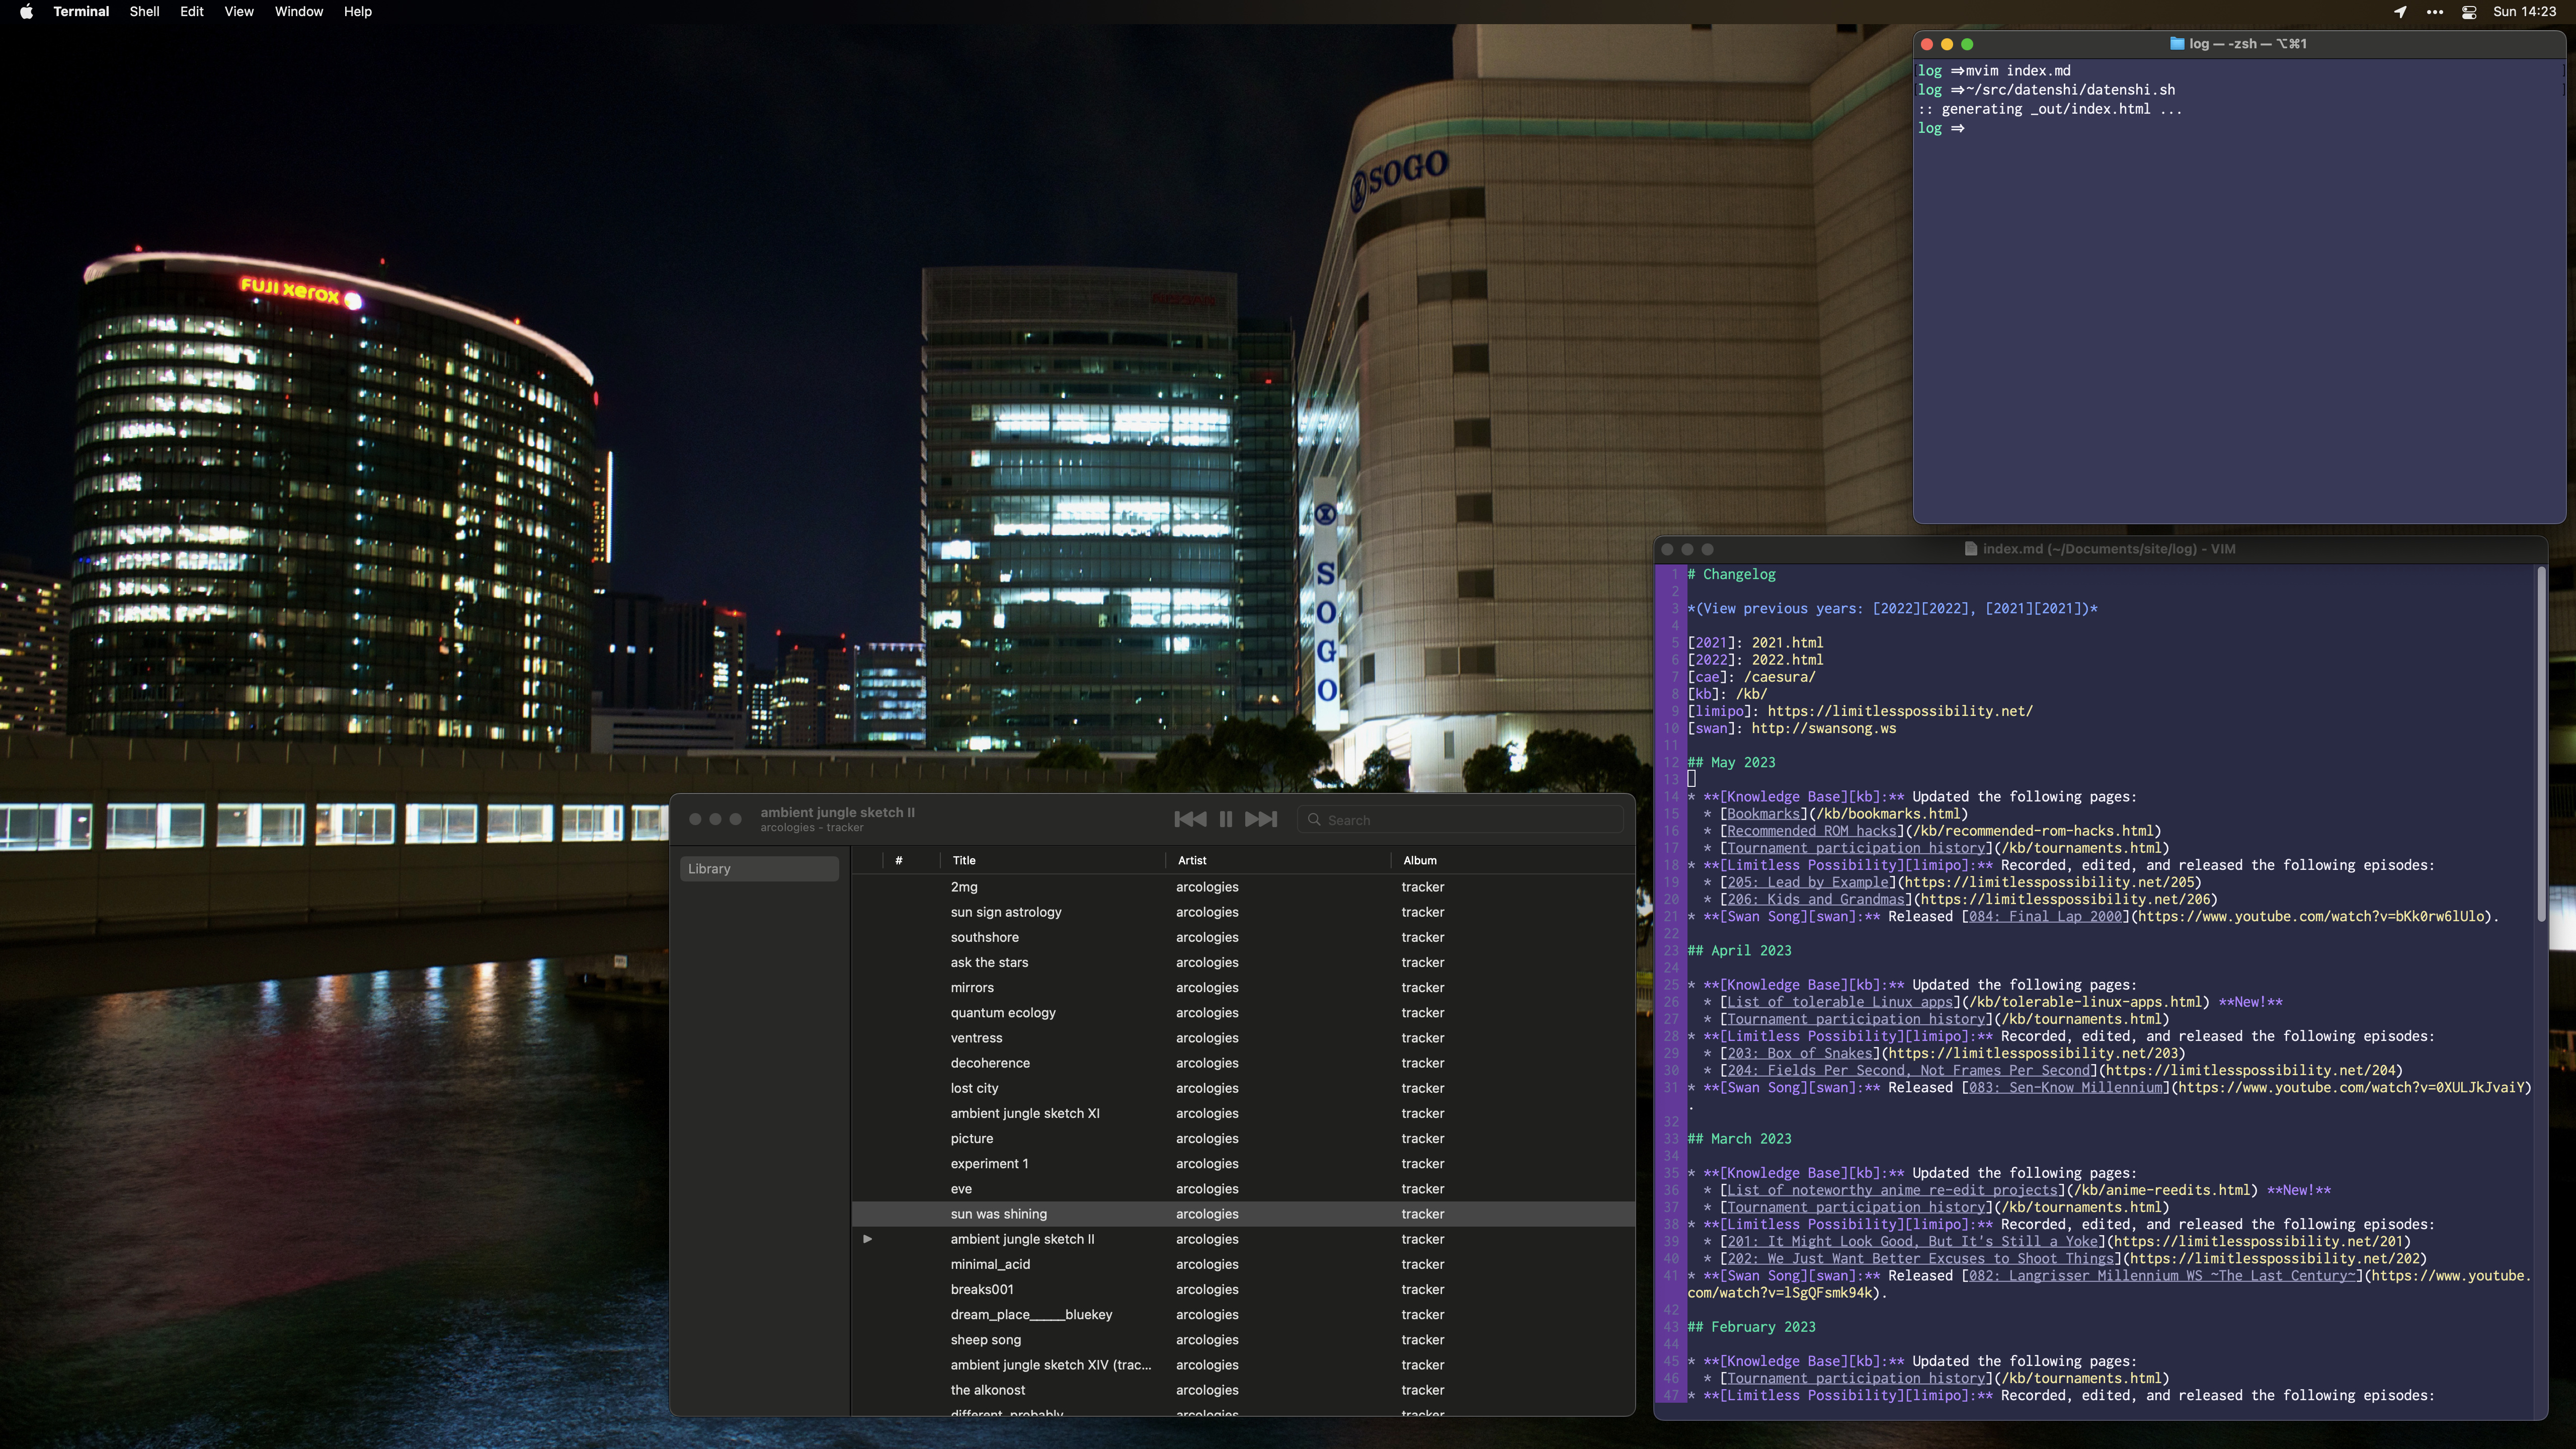Open Control Center in the menu bar
2576x1449 pixels.
coord(2468,12)
